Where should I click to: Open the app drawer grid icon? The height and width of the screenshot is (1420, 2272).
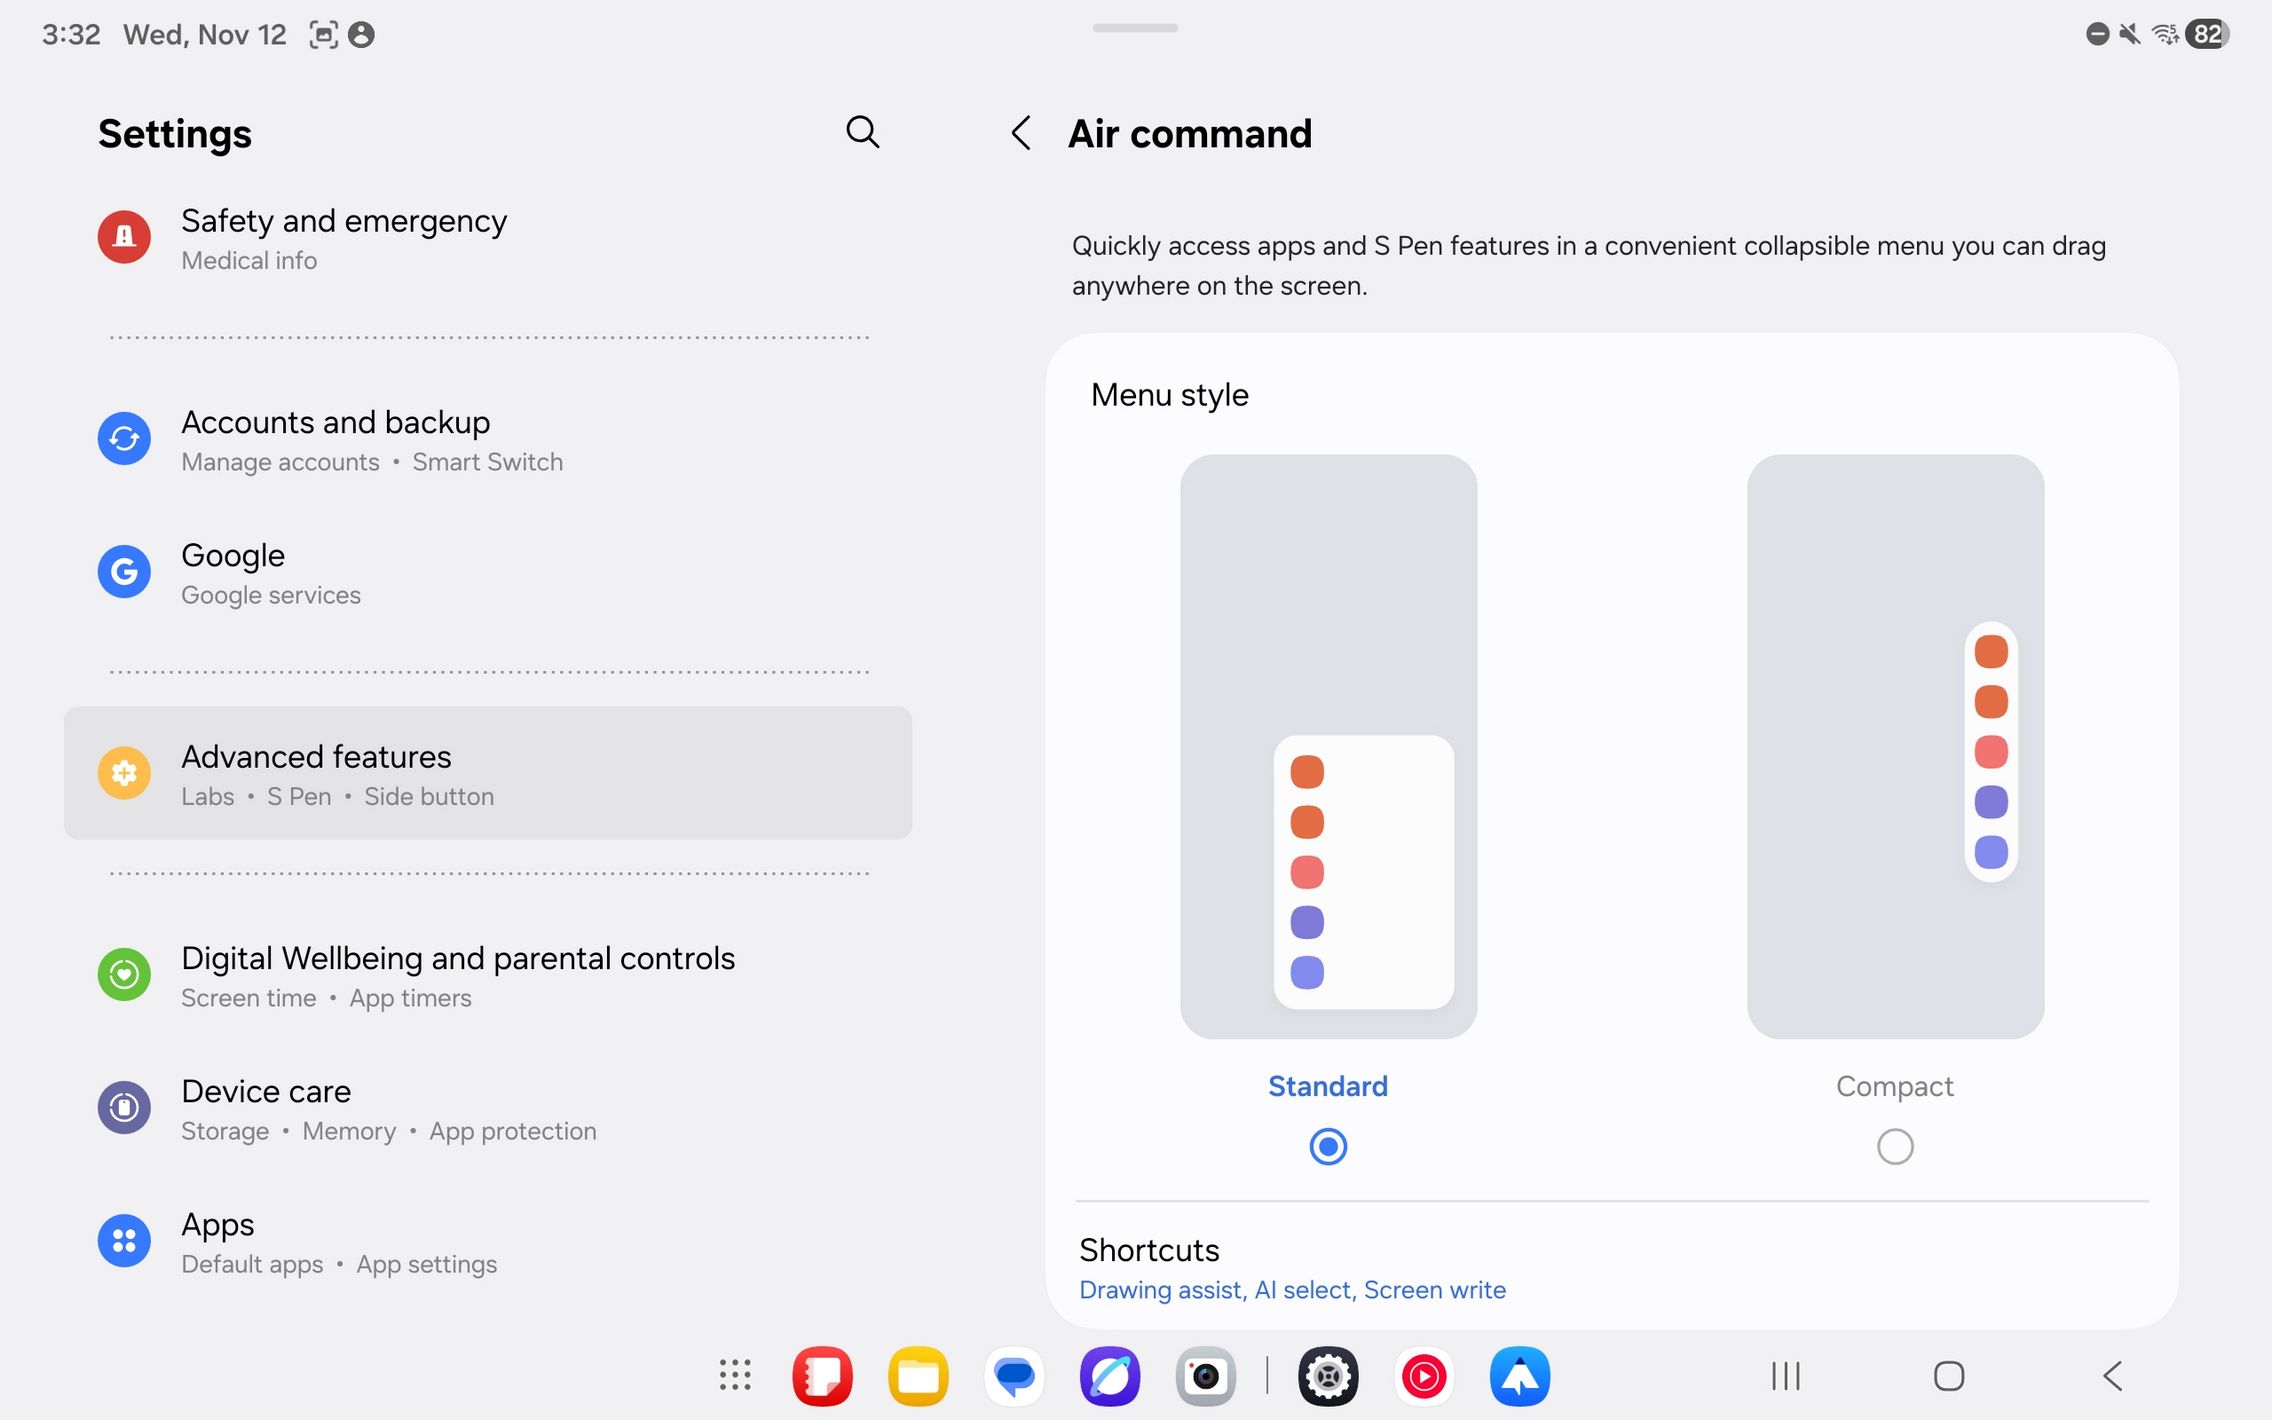point(735,1375)
